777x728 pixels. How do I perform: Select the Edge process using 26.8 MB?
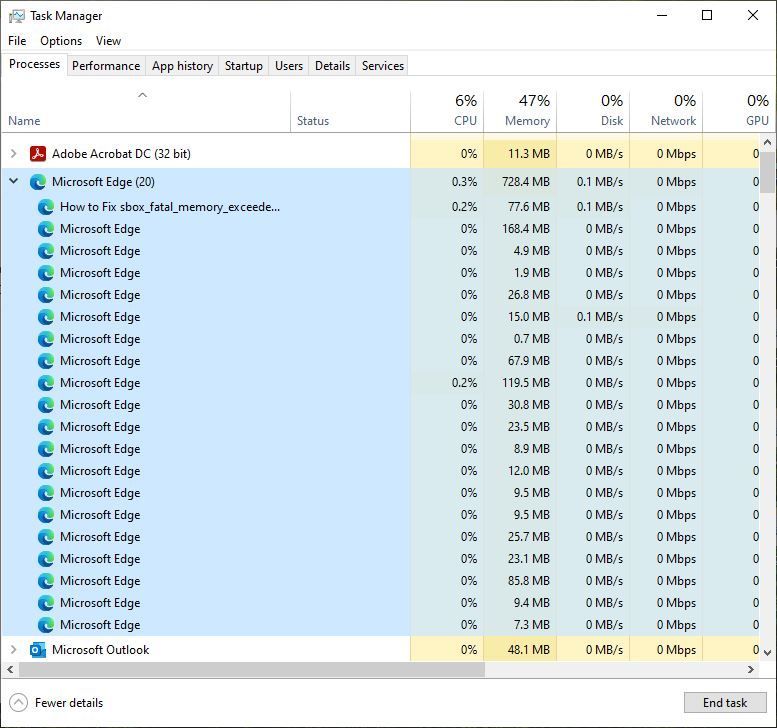pyautogui.click(x=380, y=295)
